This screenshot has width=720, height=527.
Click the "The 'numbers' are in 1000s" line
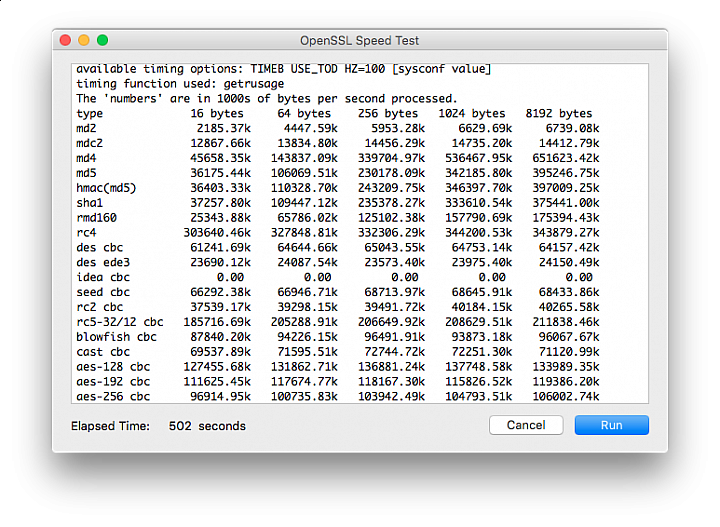tap(266, 99)
